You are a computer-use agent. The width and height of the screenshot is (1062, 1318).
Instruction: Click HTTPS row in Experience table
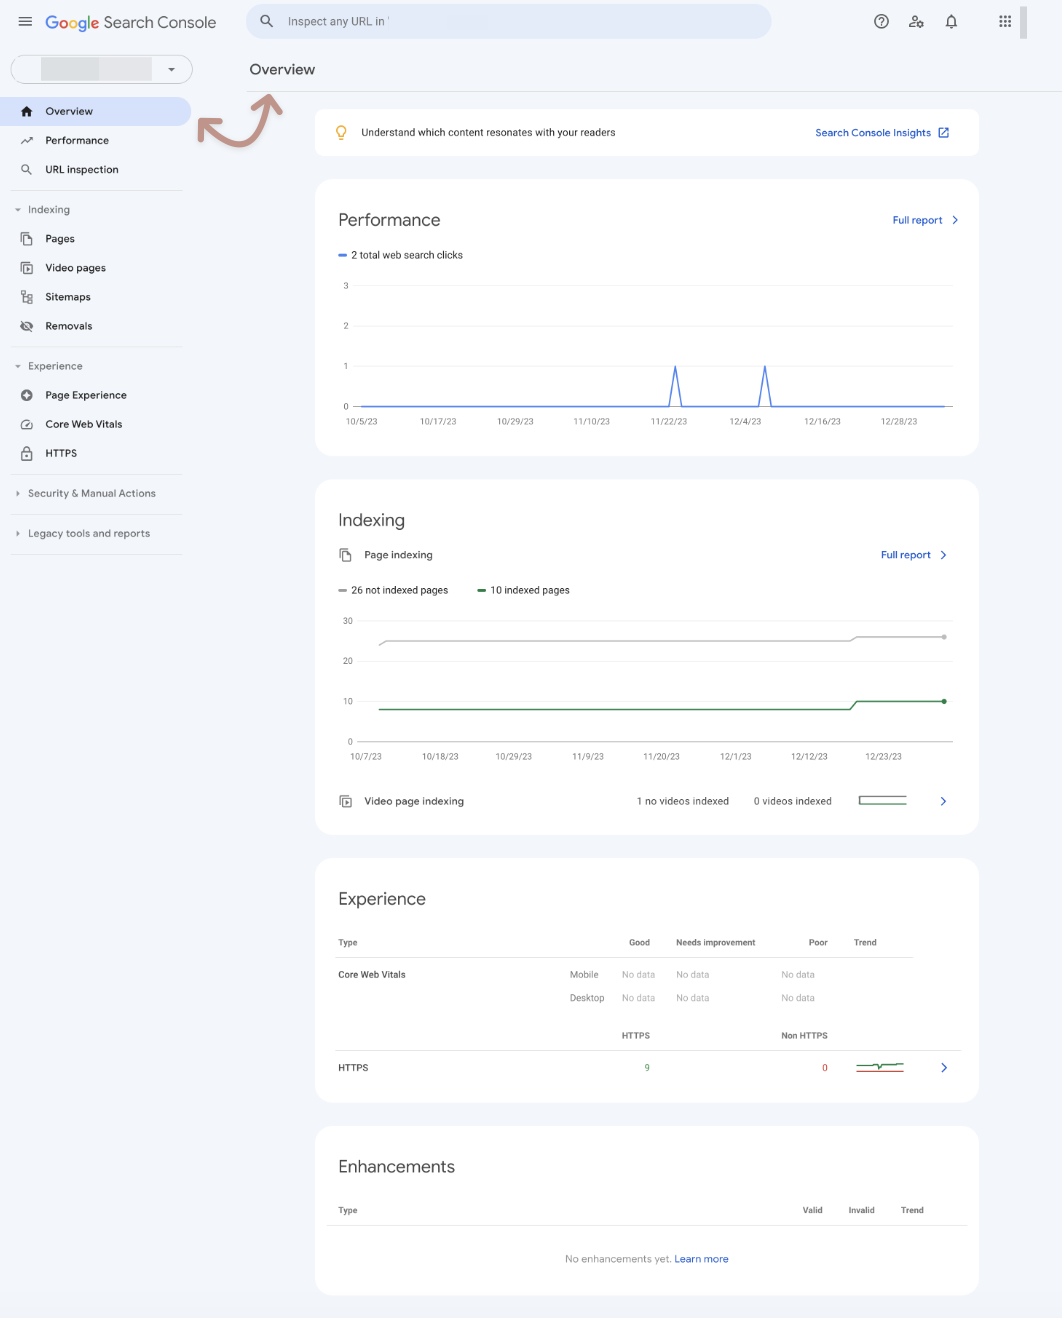[x=649, y=1067]
